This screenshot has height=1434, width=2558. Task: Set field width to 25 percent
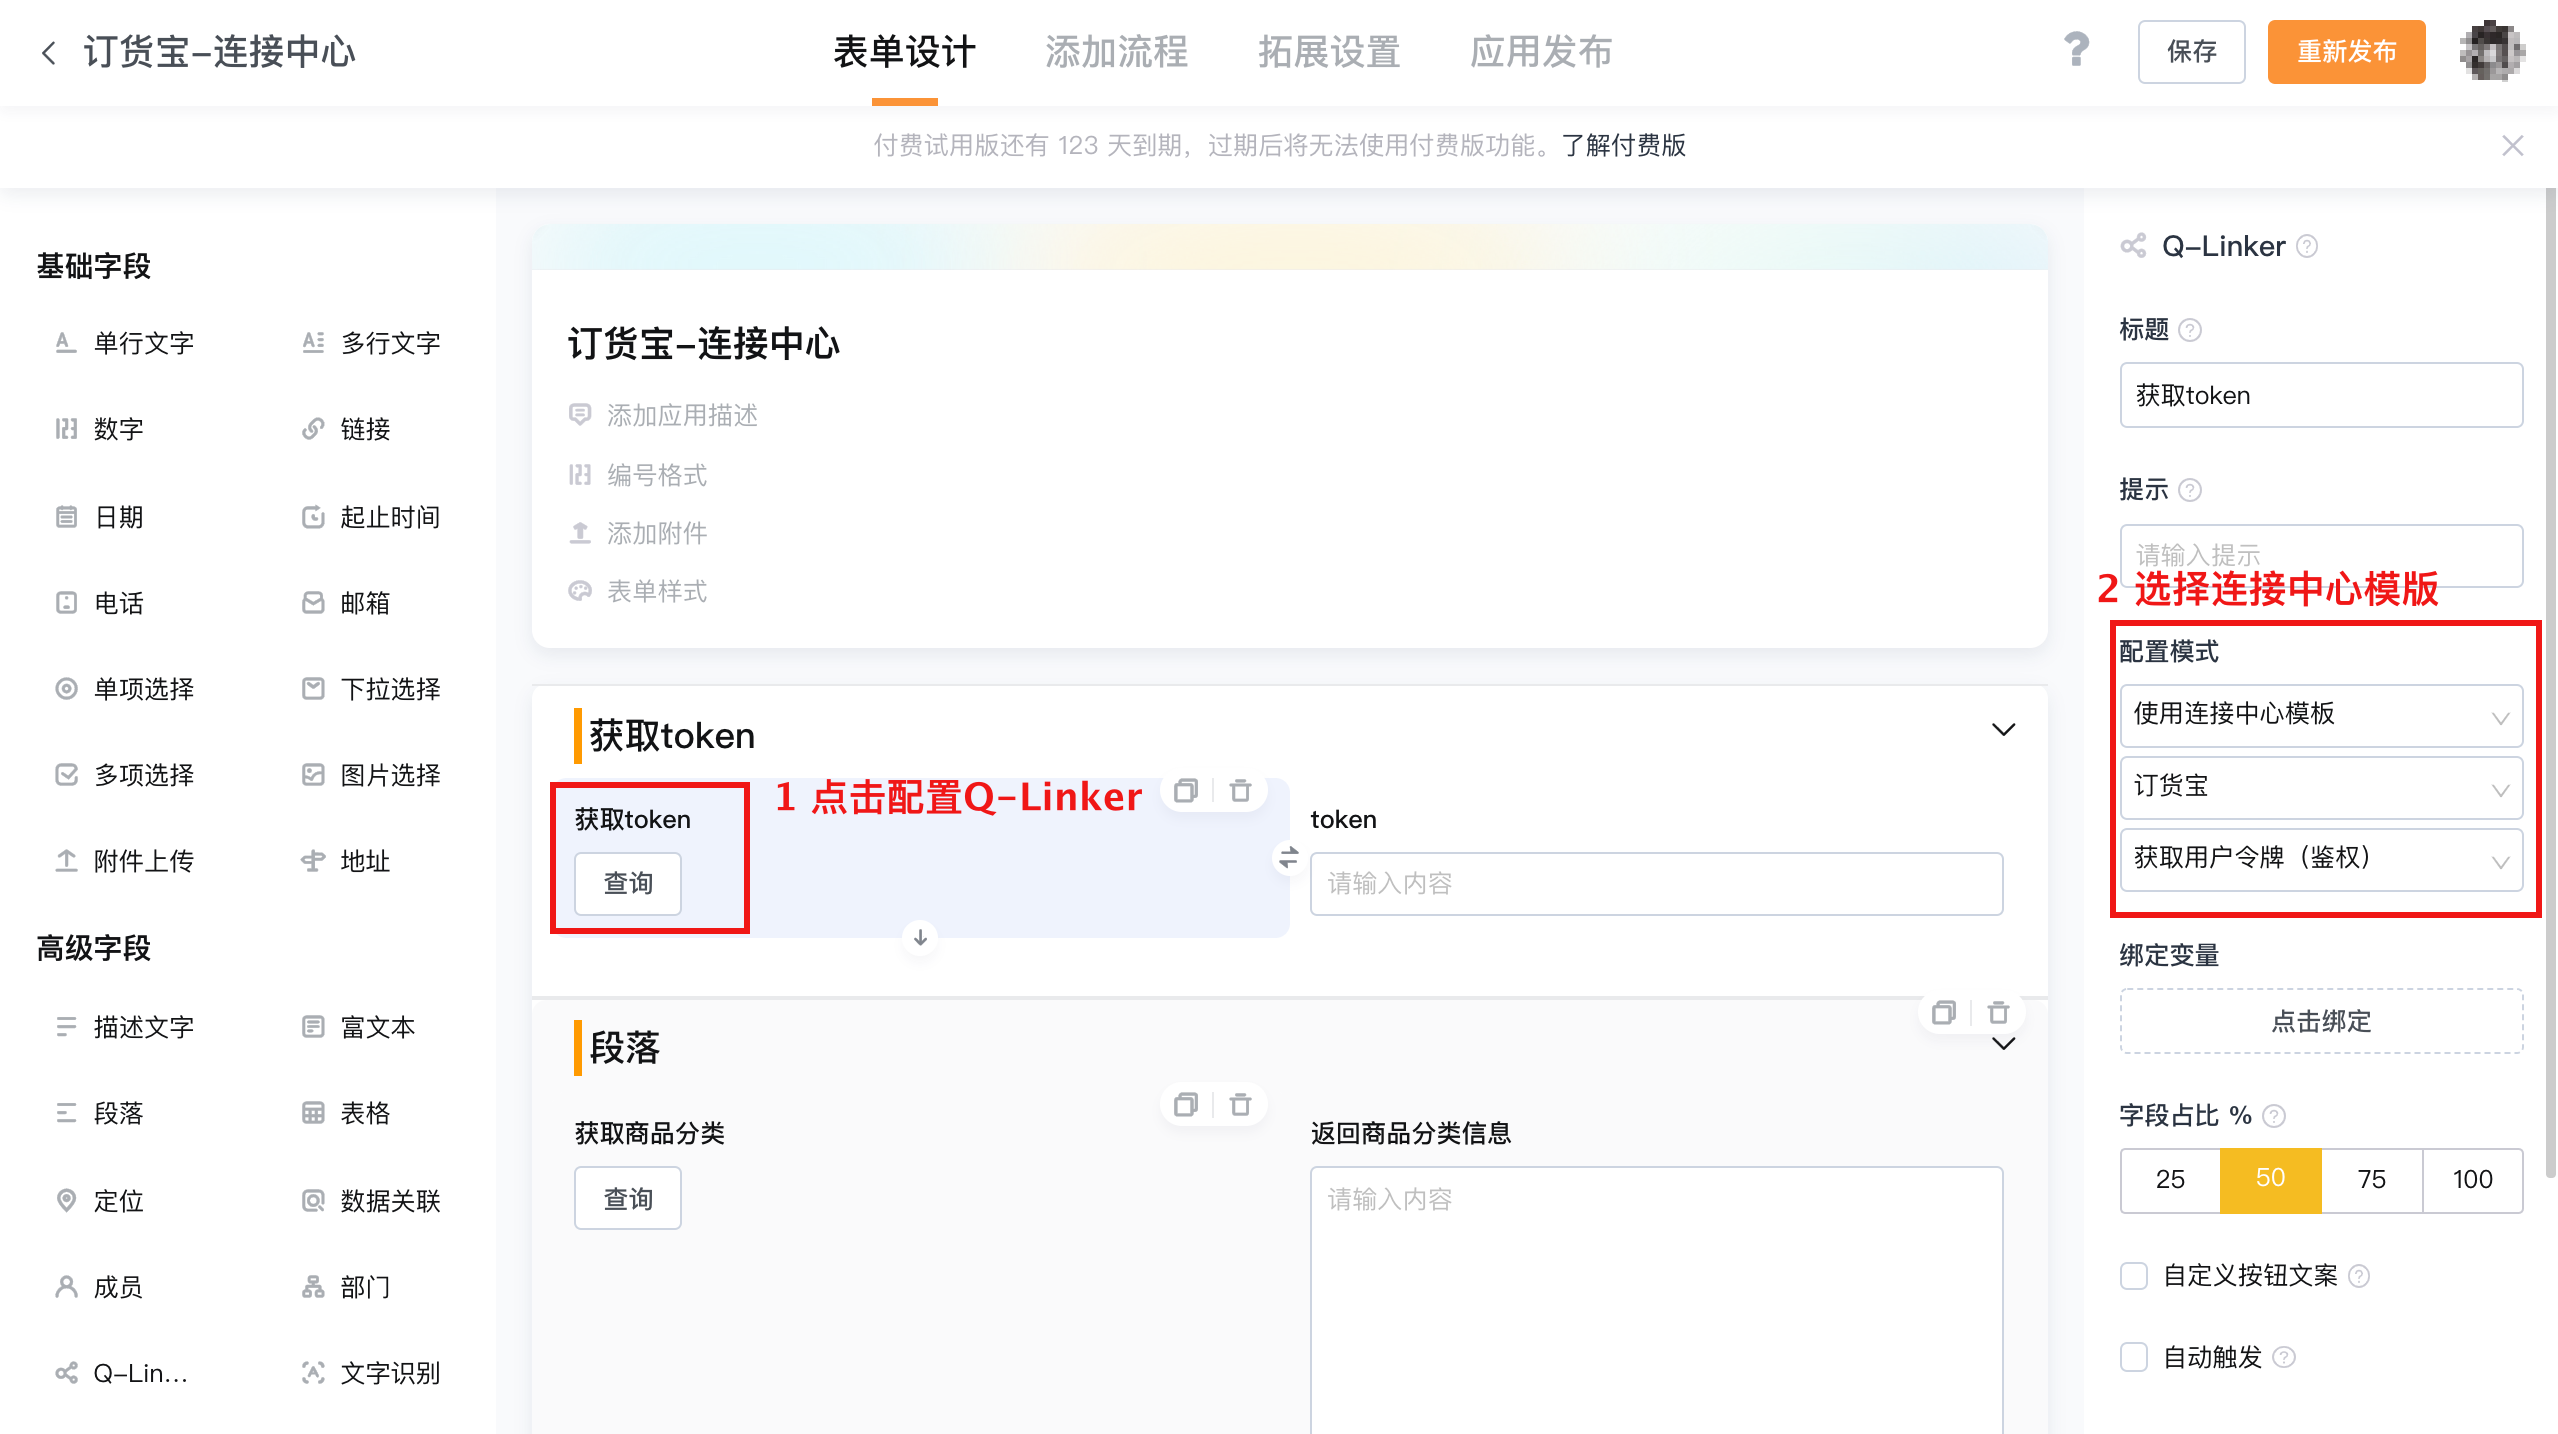click(x=2170, y=1180)
